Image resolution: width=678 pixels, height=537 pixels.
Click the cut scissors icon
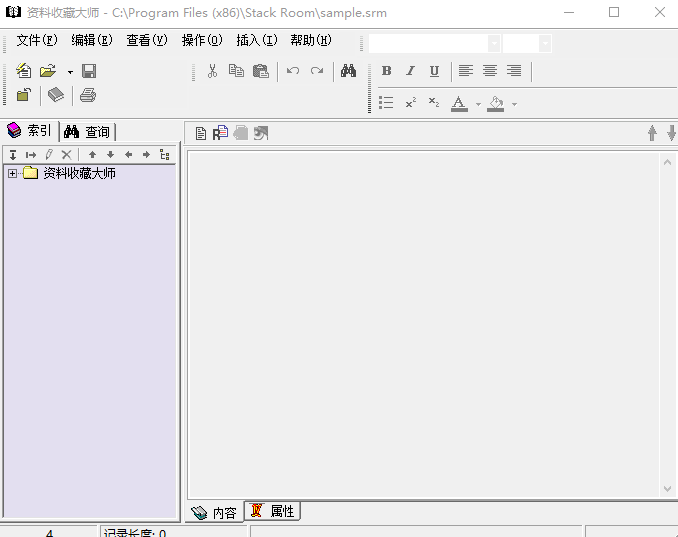click(x=212, y=71)
